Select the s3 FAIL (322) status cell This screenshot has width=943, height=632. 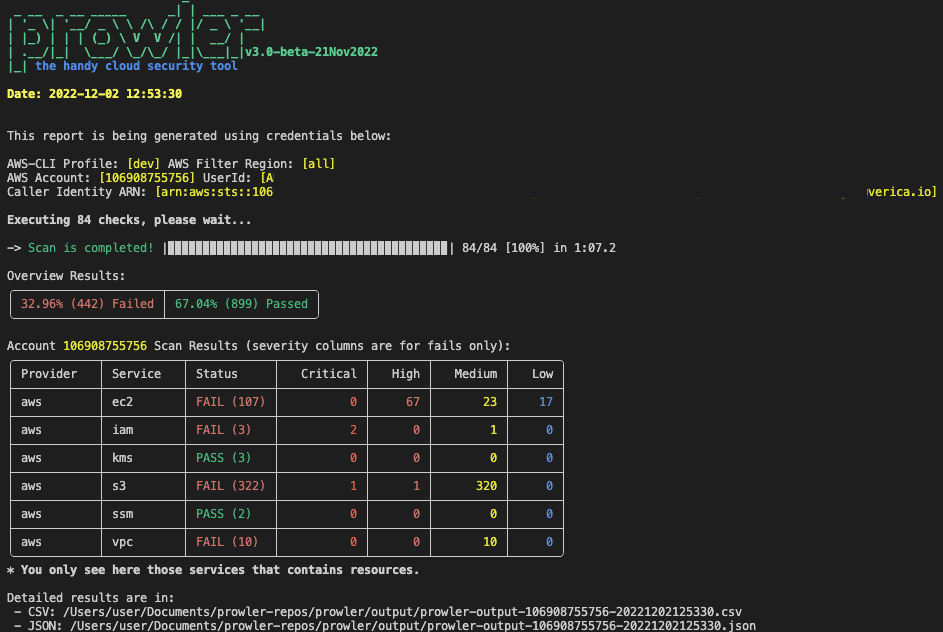click(x=228, y=486)
